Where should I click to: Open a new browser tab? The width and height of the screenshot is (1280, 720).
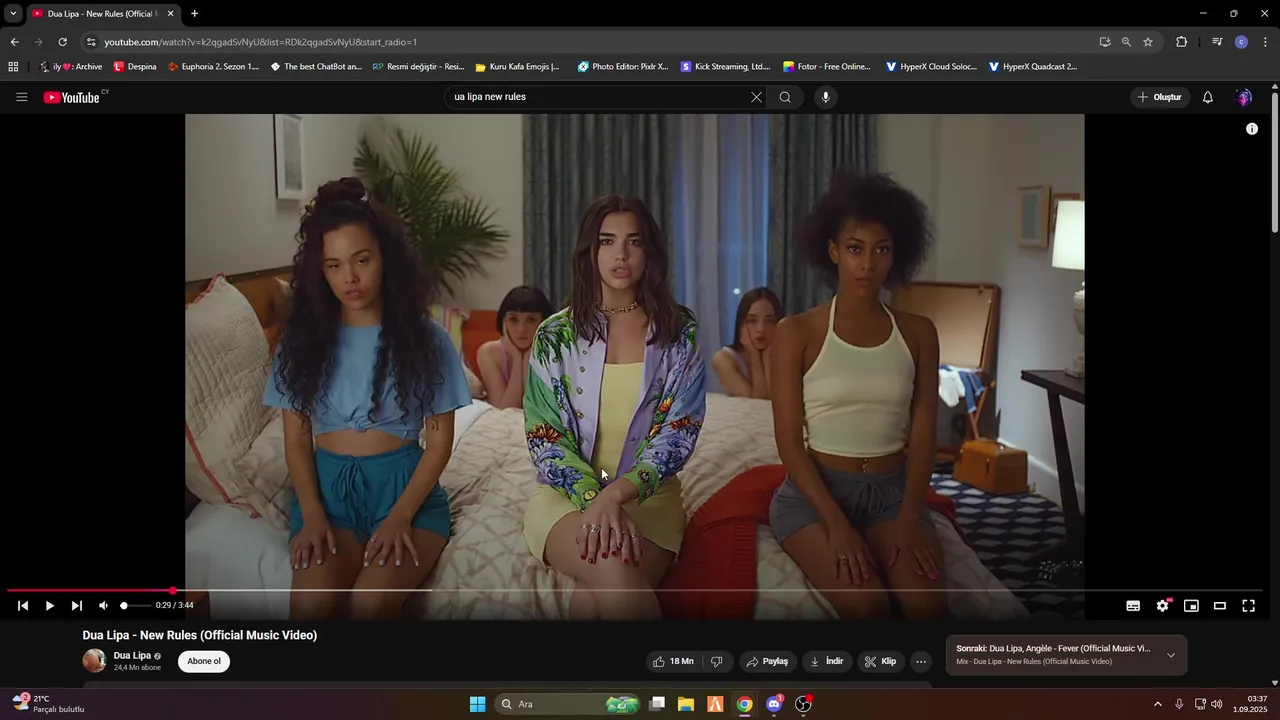194,14
